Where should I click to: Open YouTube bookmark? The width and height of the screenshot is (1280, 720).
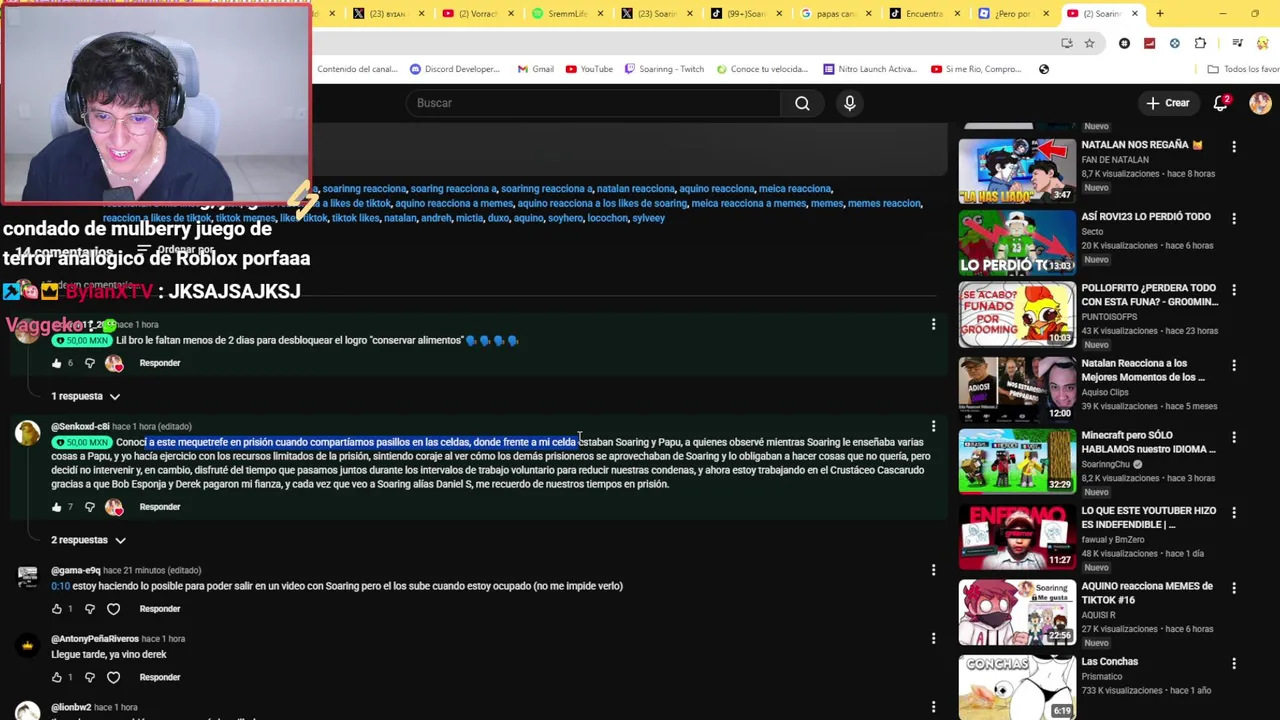(x=589, y=69)
